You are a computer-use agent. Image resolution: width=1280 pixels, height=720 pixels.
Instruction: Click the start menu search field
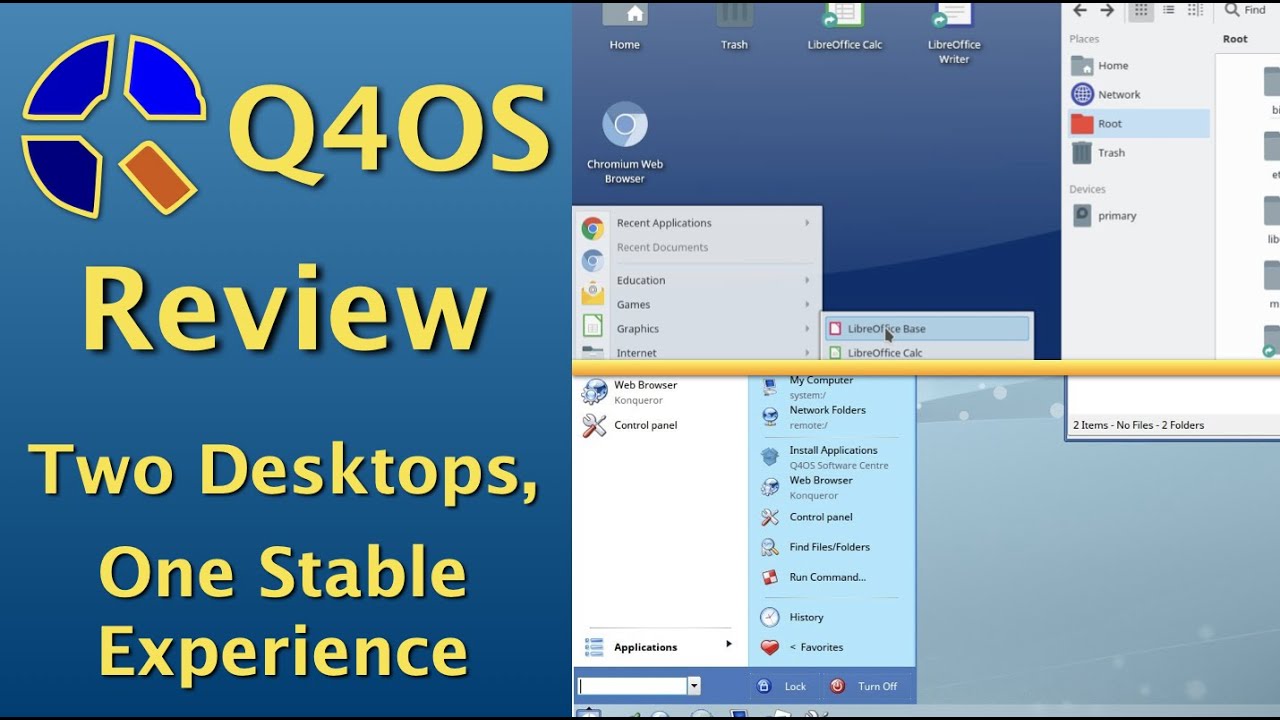[x=632, y=686]
